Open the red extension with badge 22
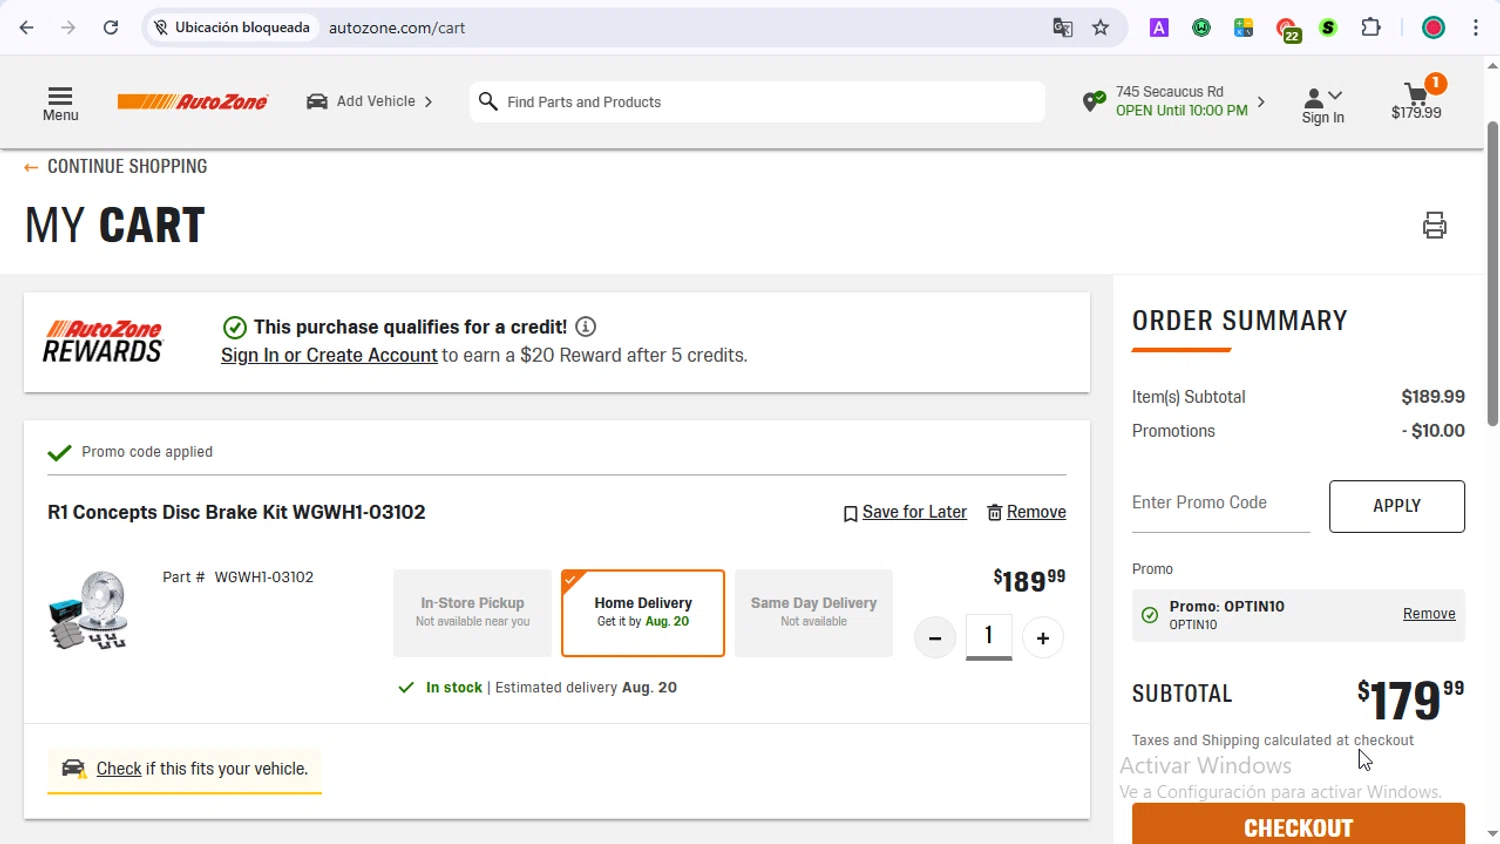The width and height of the screenshot is (1500, 844). pos(1287,30)
